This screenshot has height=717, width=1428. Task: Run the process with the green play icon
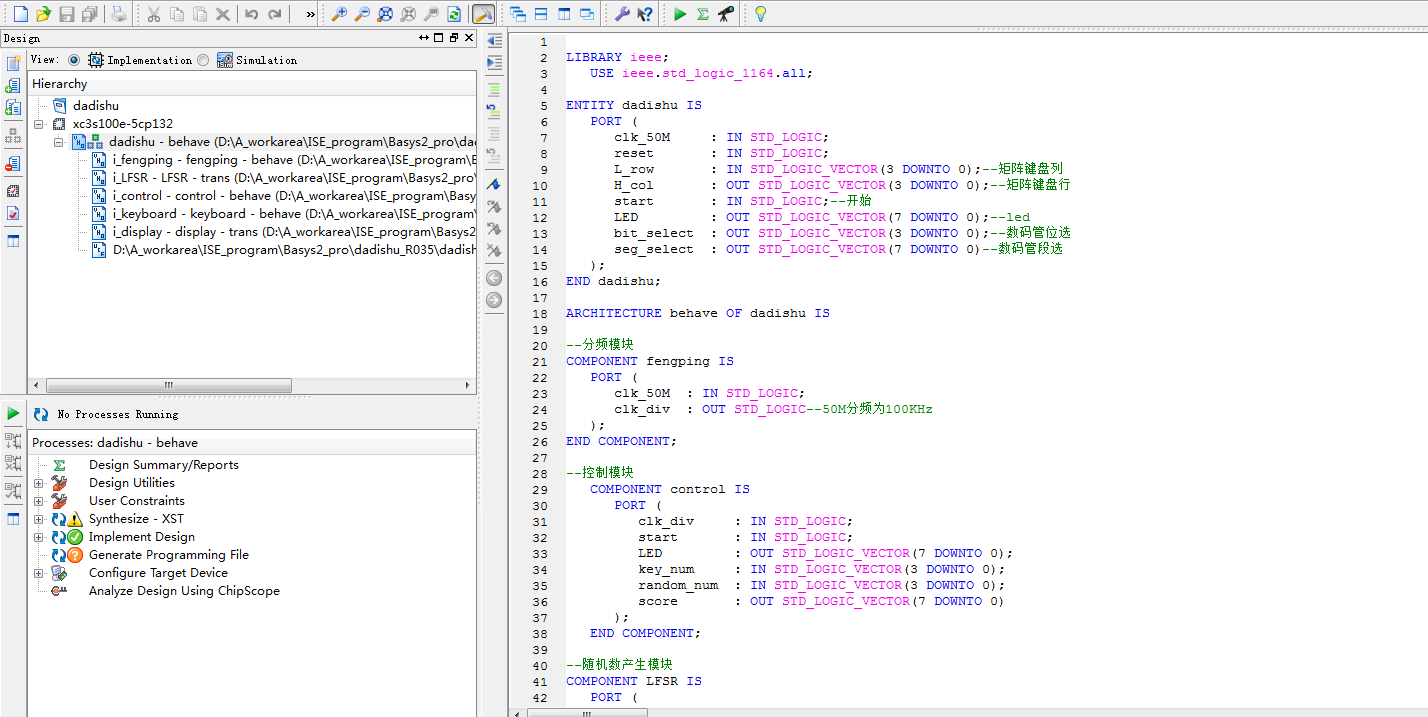click(680, 14)
